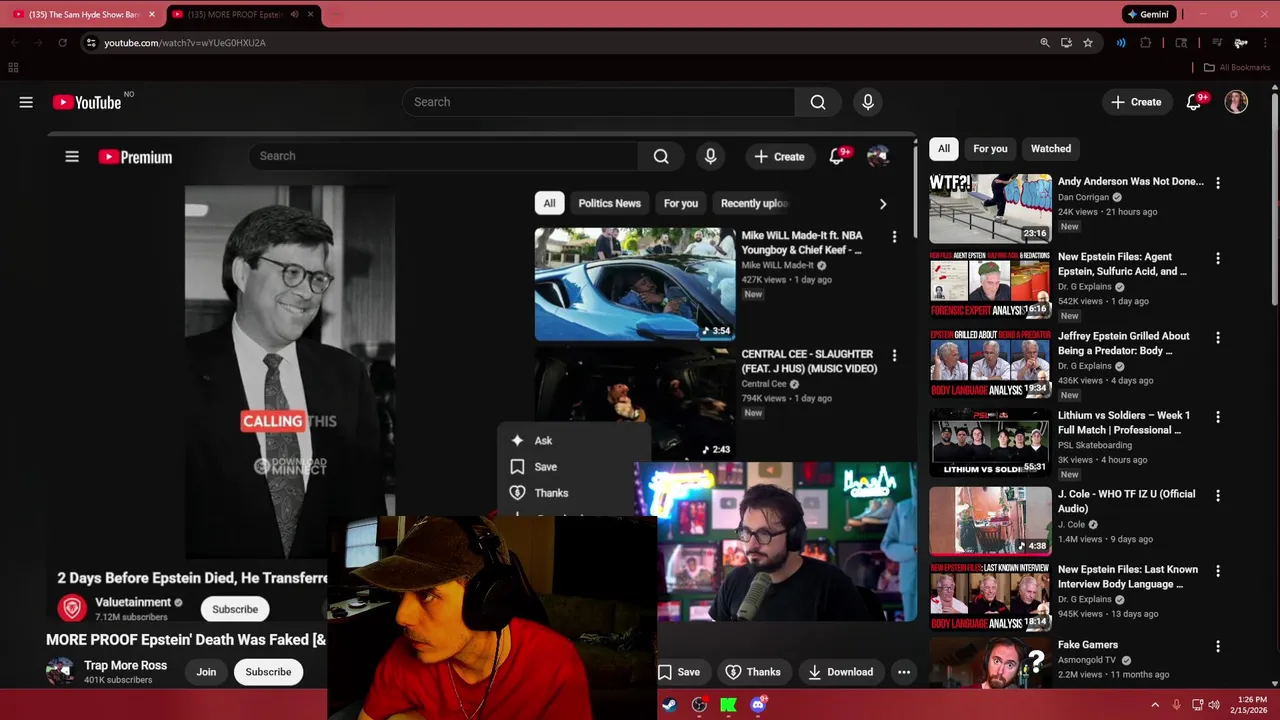Start voice search with the microphone icon
The width and height of the screenshot is (1280, 720).
point(868,102)
